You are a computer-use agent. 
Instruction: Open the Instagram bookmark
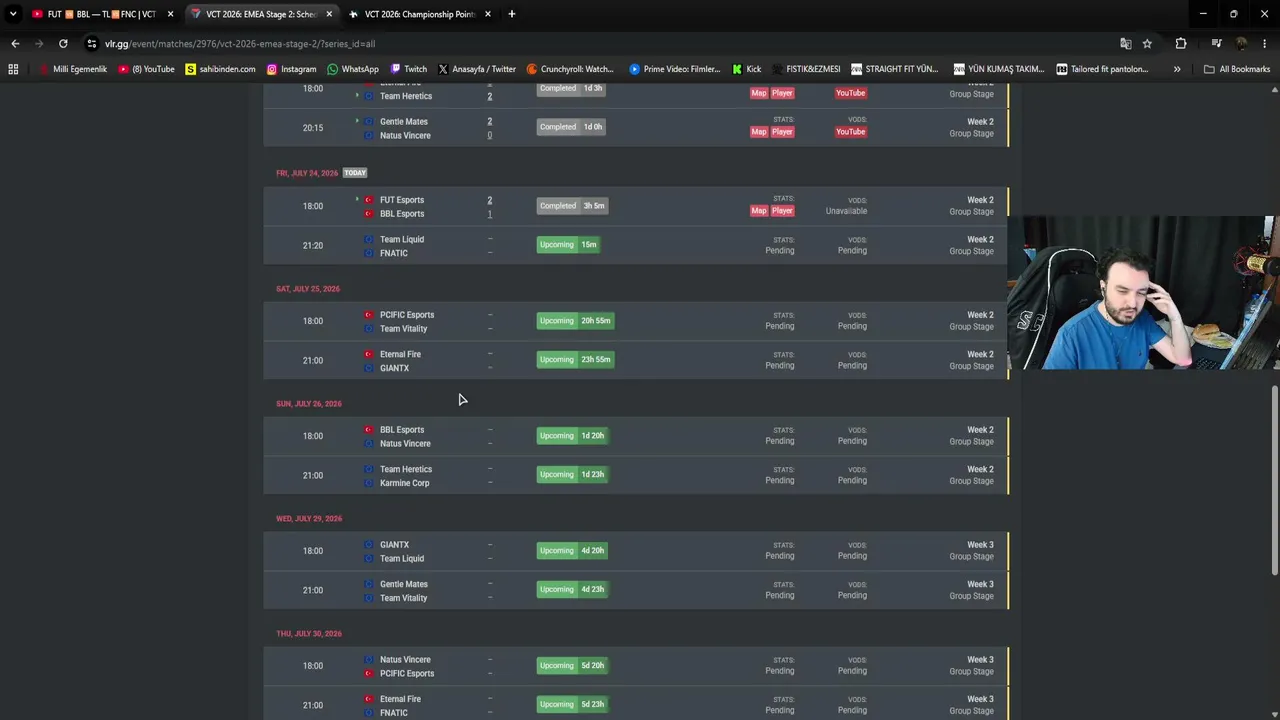(291, 69)
